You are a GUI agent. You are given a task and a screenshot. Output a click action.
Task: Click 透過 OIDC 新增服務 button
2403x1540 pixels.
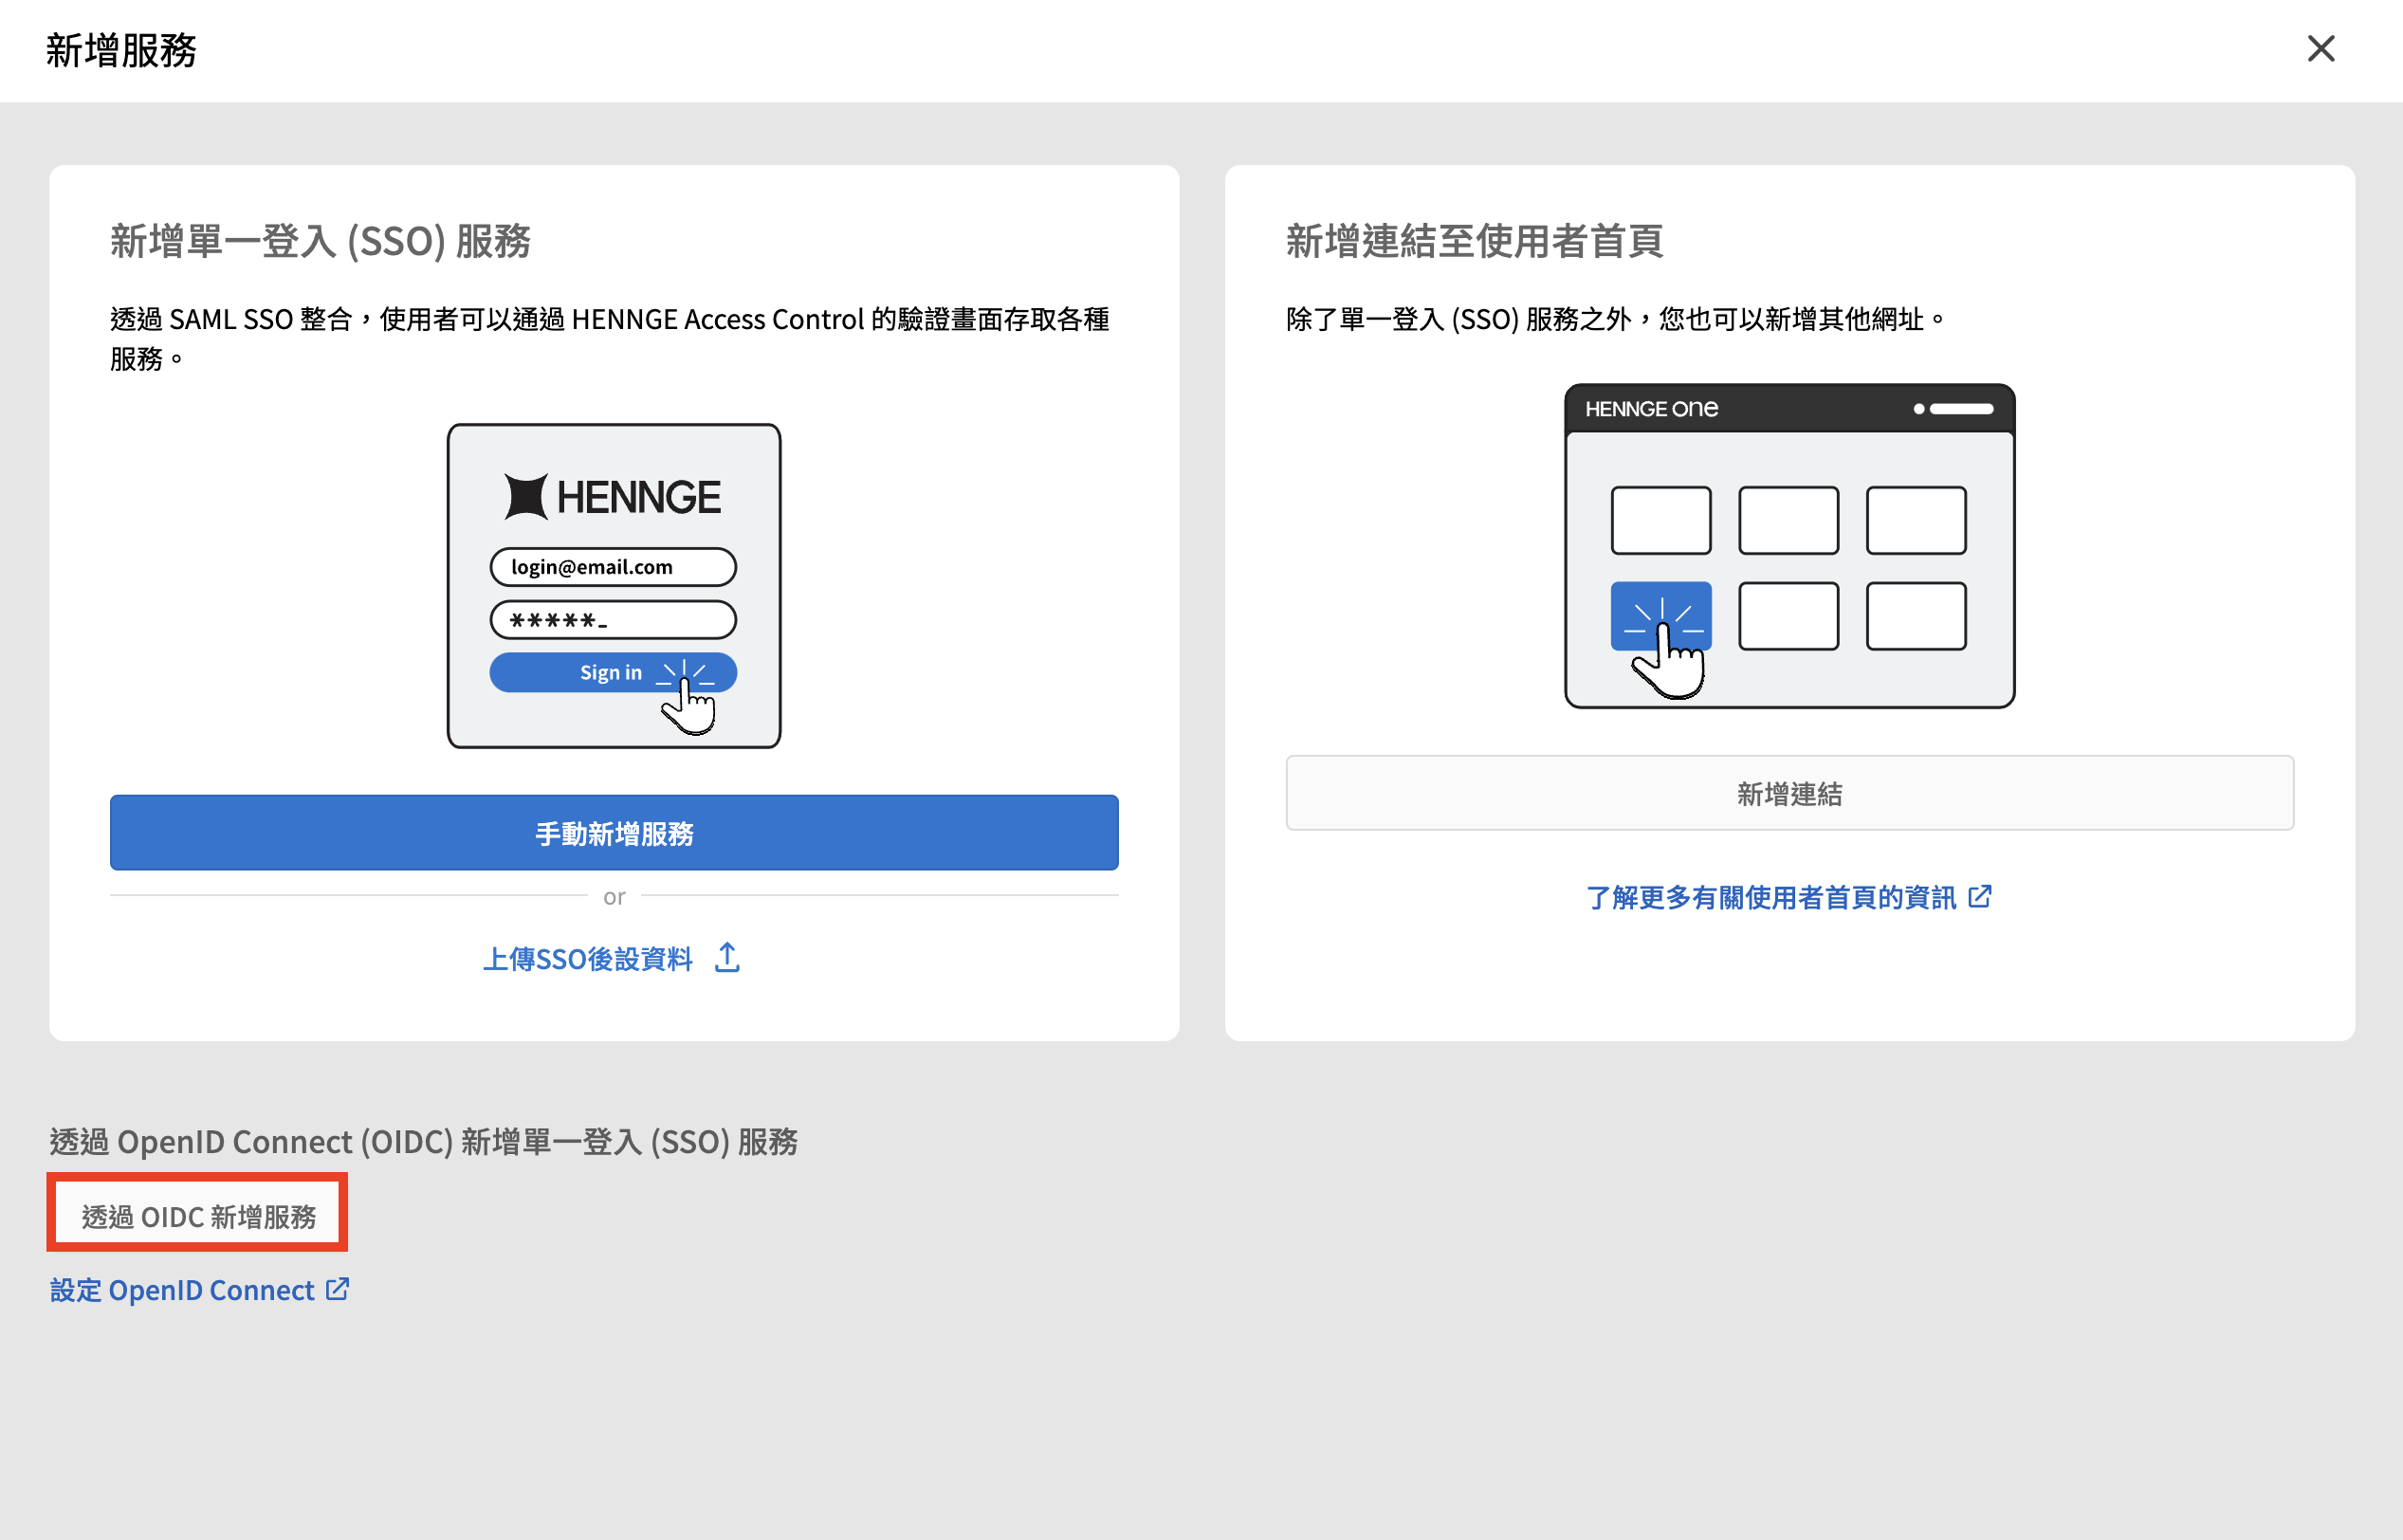pos(198,1216)
